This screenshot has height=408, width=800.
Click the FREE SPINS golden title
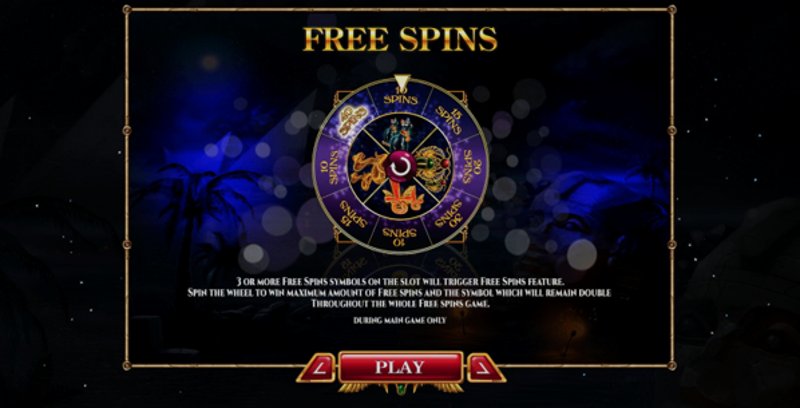coord(400,39)
